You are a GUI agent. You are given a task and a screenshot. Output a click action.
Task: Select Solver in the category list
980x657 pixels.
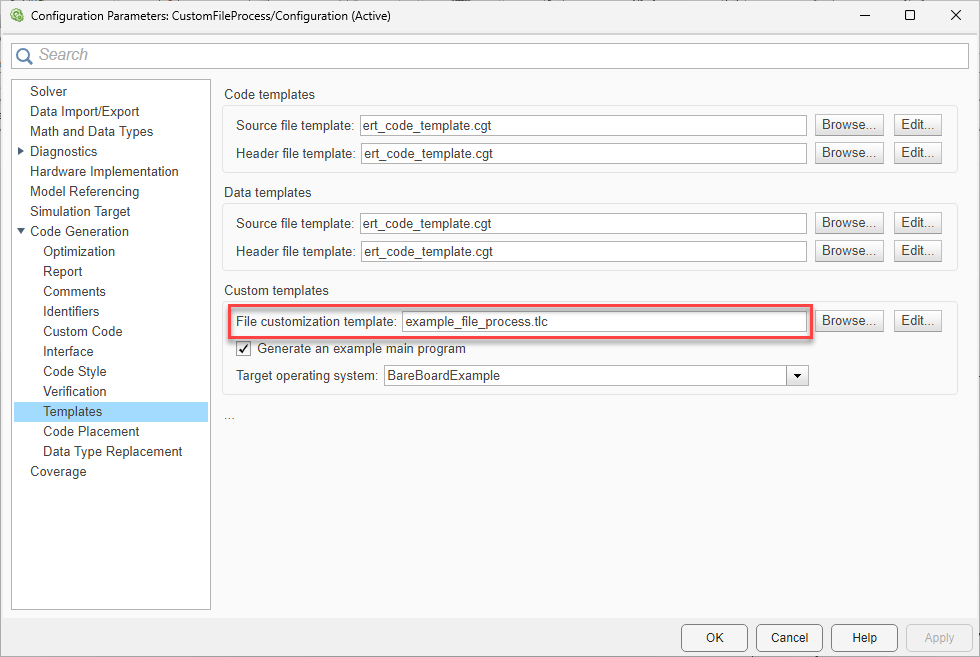coord(48,91)
